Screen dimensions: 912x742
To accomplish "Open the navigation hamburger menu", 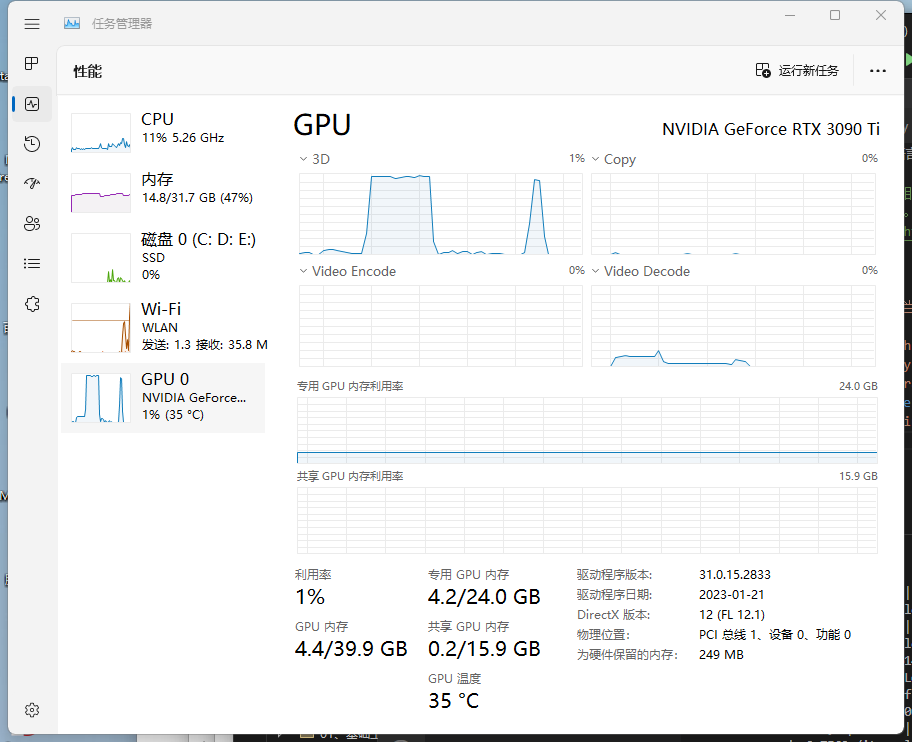I will 31,24.
